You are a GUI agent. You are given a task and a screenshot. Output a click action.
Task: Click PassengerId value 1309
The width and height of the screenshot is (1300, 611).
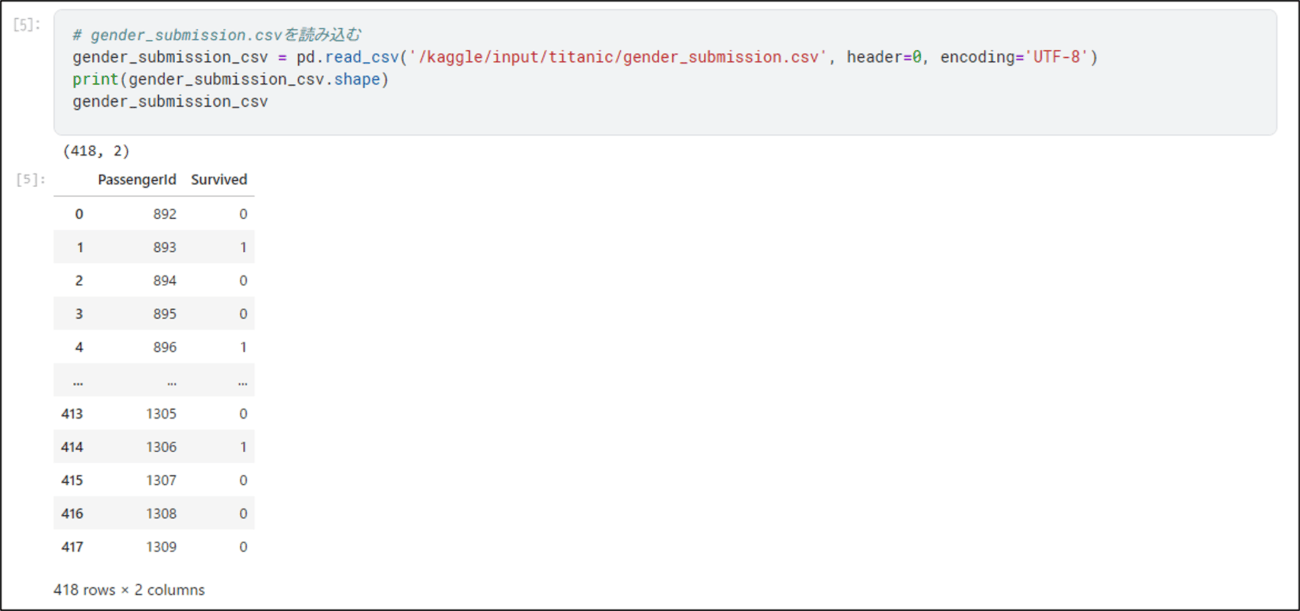(161, 547)
